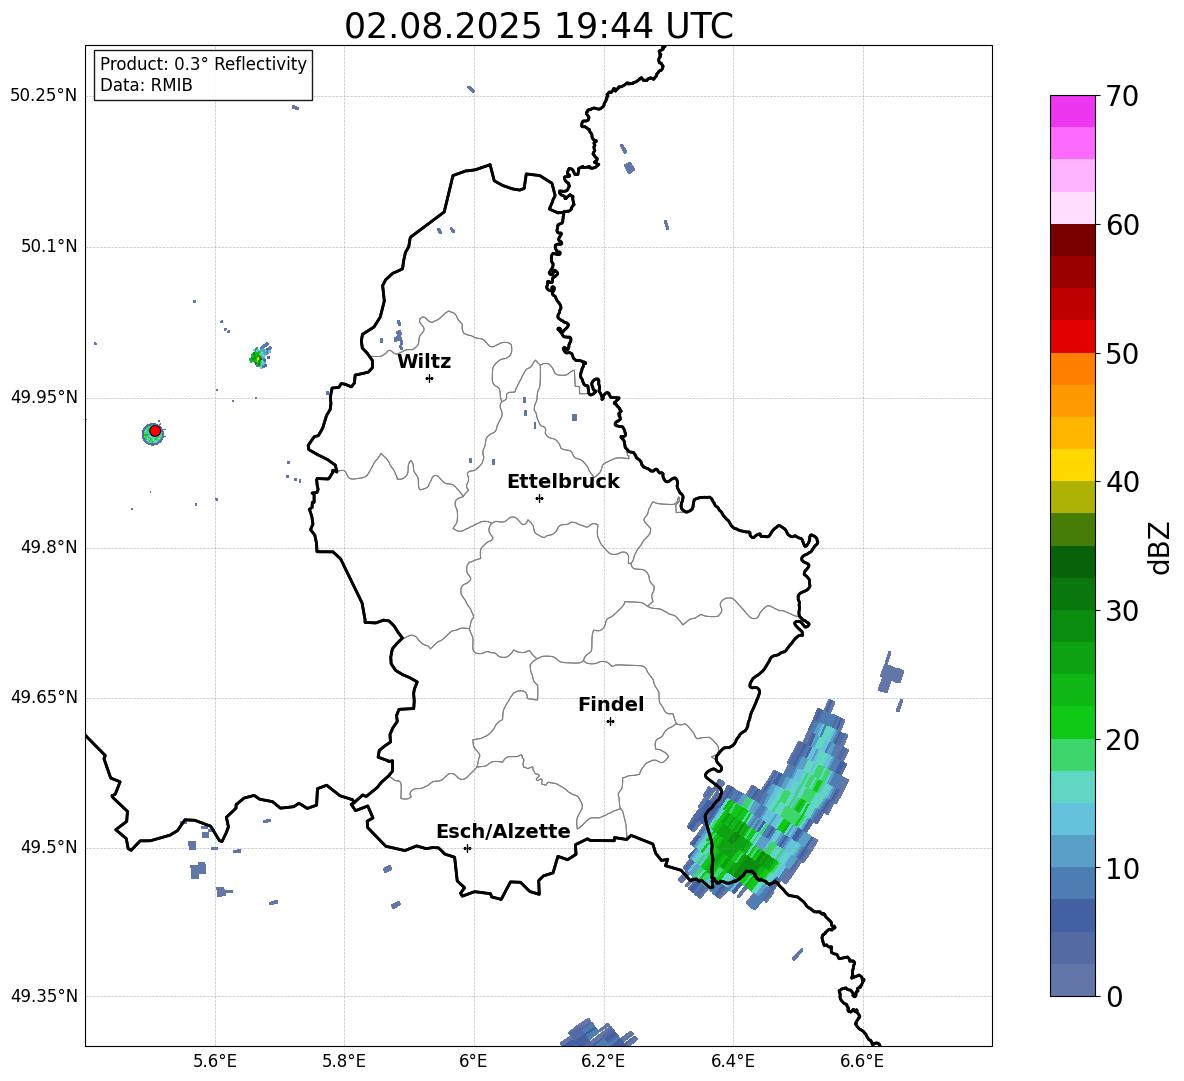The image size is (1184, 1081).
Task: Click the blue echo patch northeast near 6.65°E
Action: point(890,674)
